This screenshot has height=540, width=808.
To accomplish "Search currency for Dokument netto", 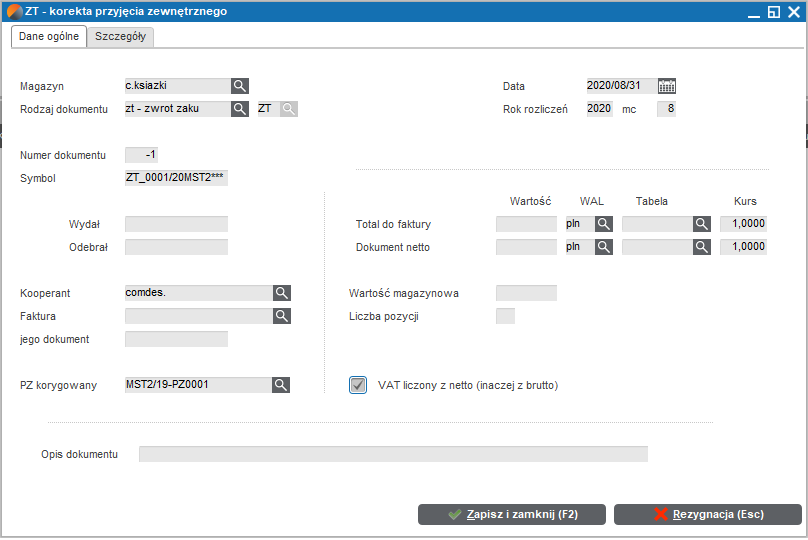I will (603, 247).
